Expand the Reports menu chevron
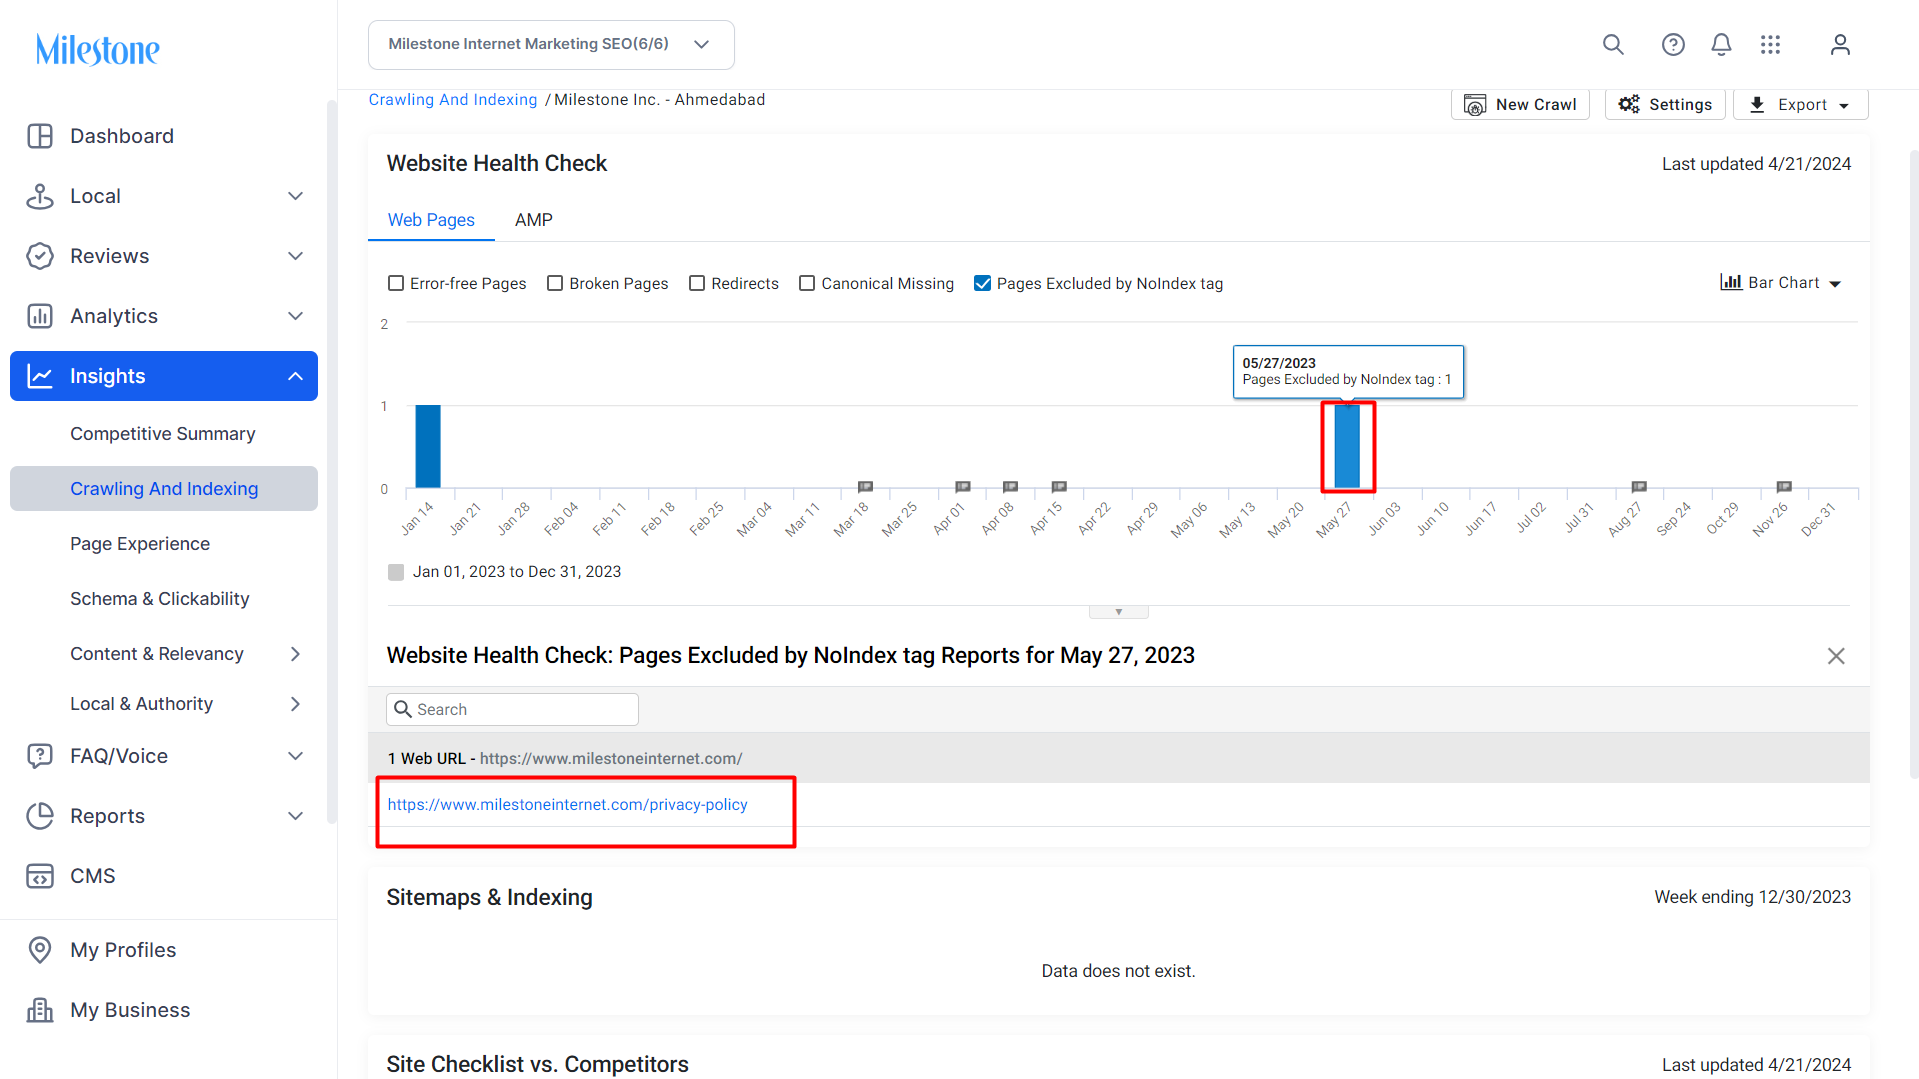The height and width of the screenshot is (1079, 1919). tap(295, 816)
